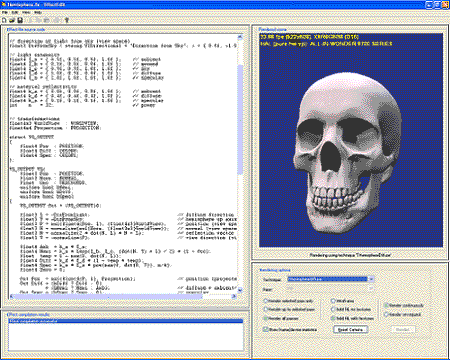Image resolution: width=450 pixels, height=360 pixels.
Task: Choose Wireframe fill mode
Action: click(342, 301)
